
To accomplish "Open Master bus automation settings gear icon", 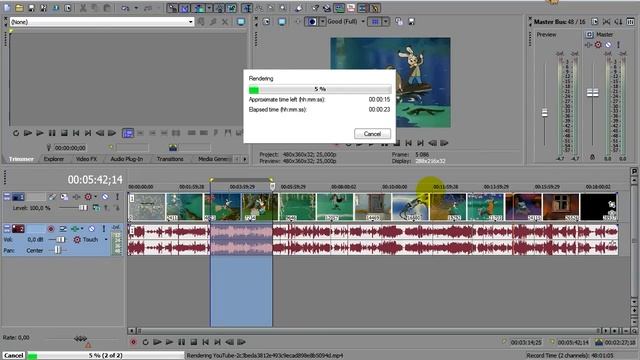I will [x=598, y=45].
